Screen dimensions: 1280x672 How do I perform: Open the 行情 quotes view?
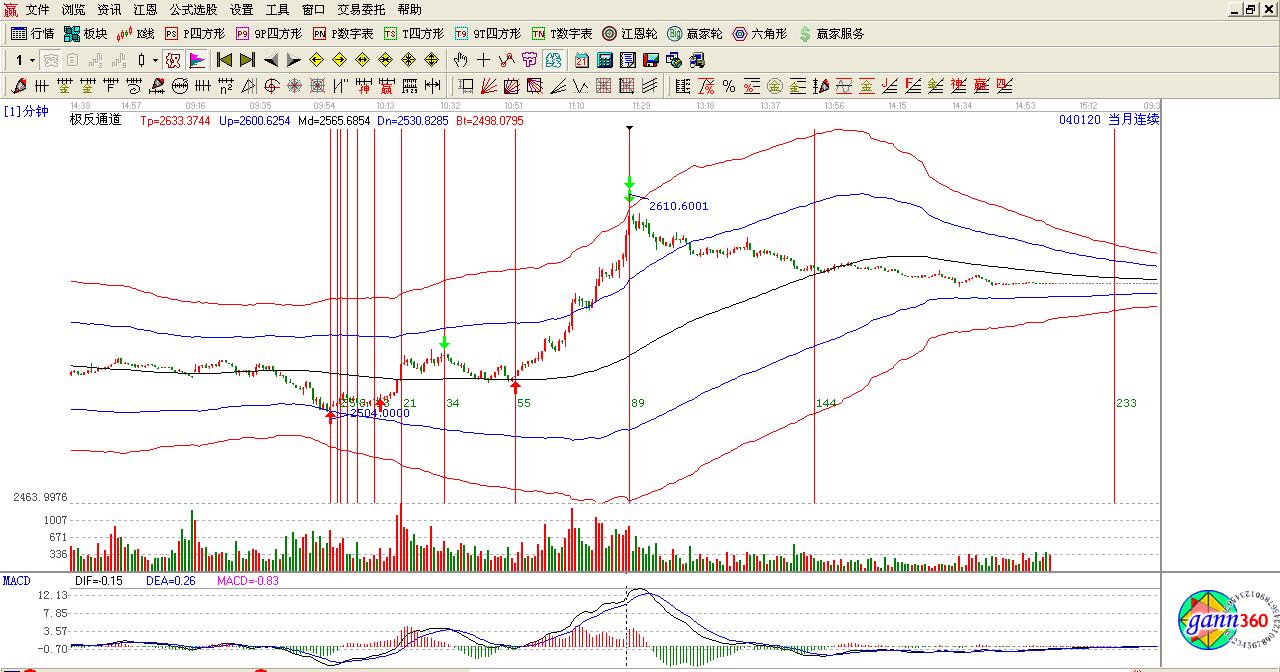(x=32, y=34)
